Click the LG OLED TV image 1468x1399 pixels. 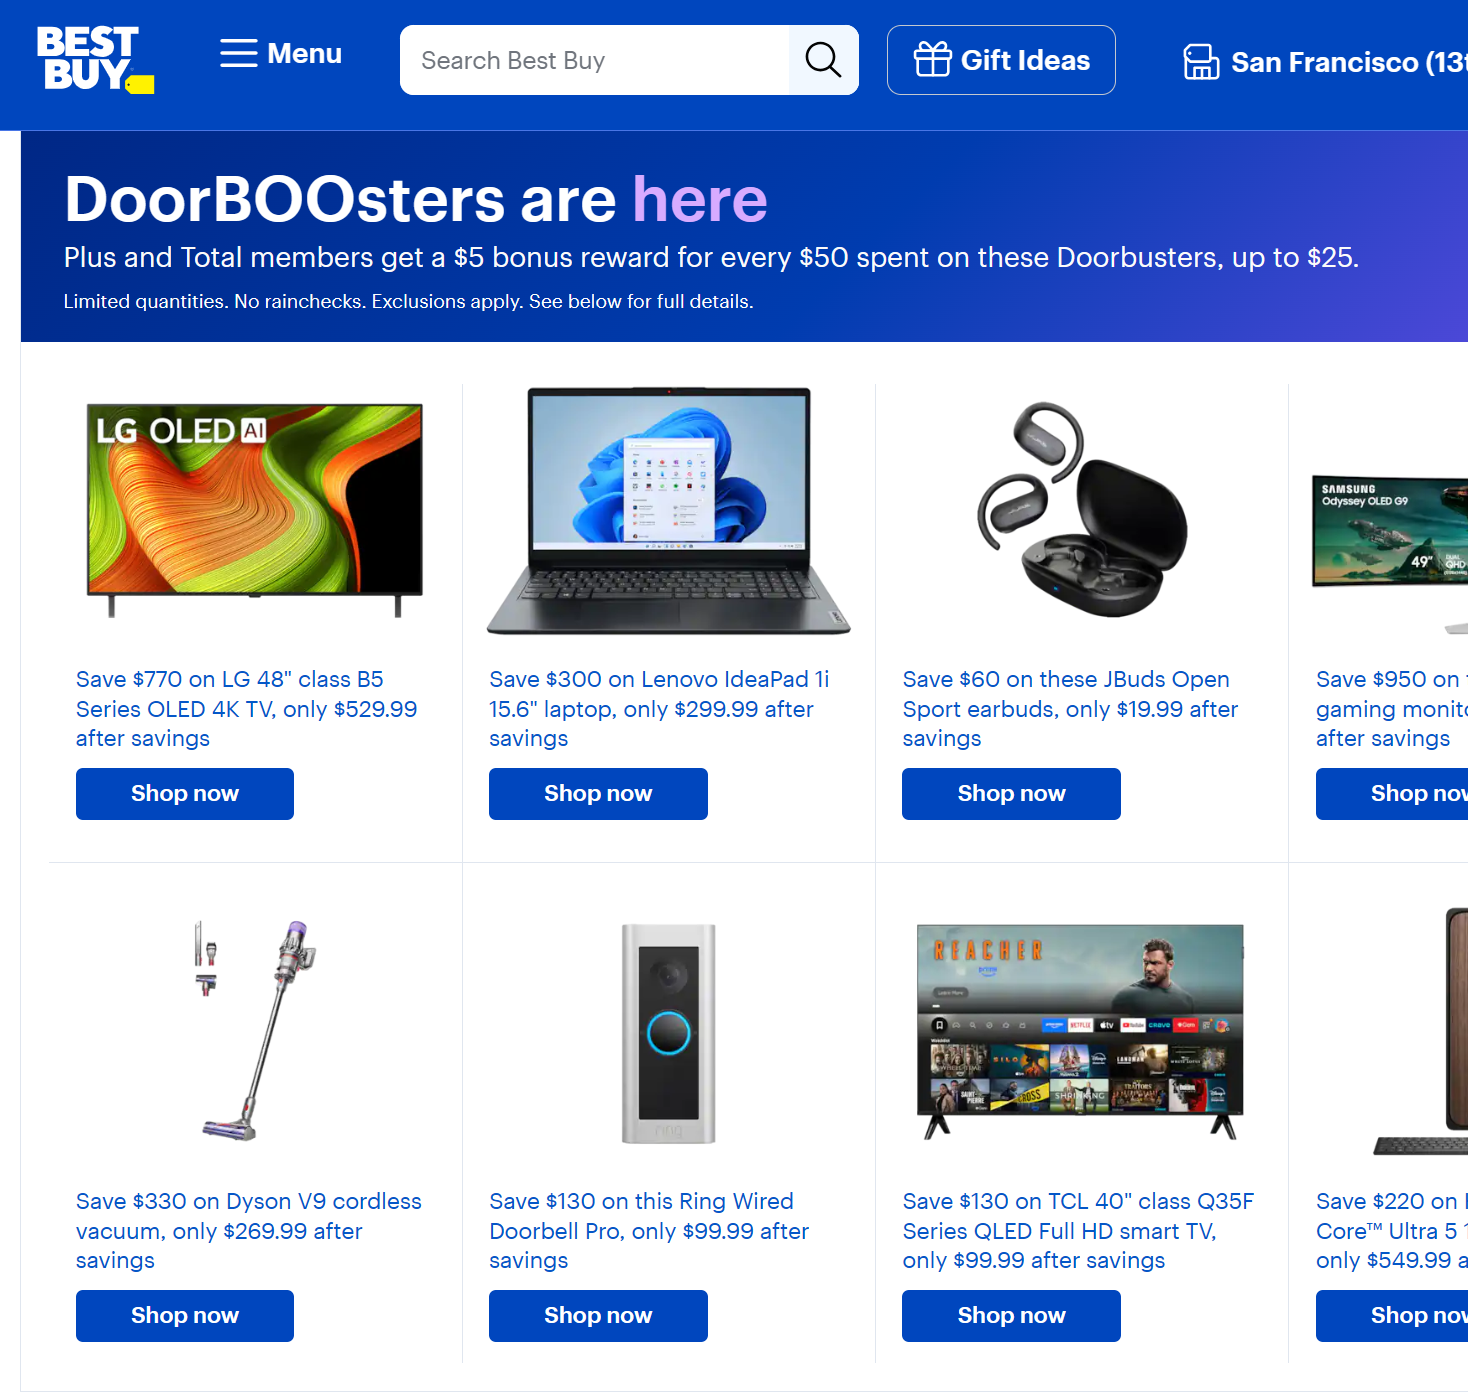coord(254,509)
